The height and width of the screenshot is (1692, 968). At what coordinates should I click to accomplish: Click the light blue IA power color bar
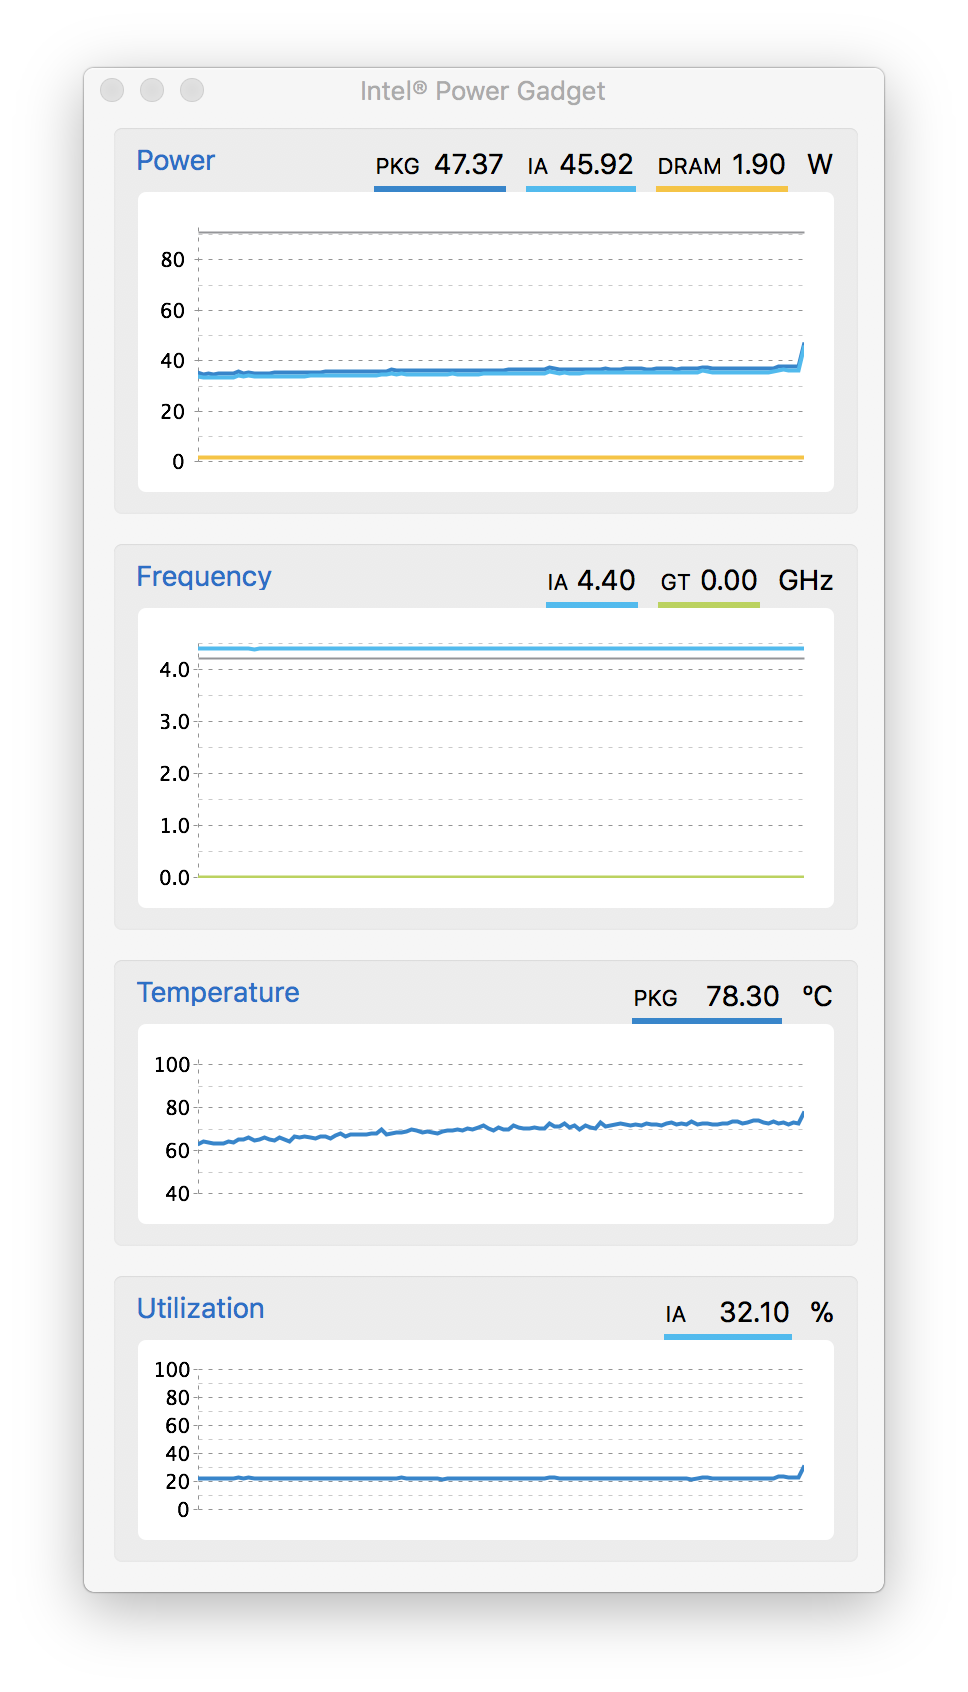(581, 188)
